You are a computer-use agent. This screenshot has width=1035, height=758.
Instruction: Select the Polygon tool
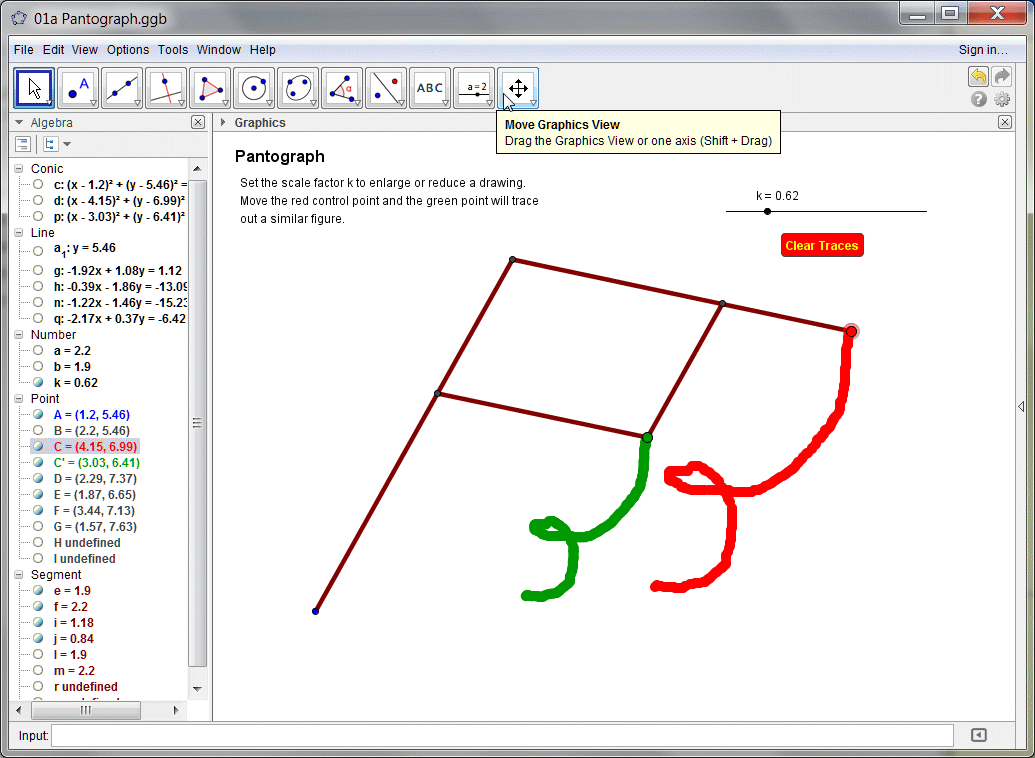point(210,88)
